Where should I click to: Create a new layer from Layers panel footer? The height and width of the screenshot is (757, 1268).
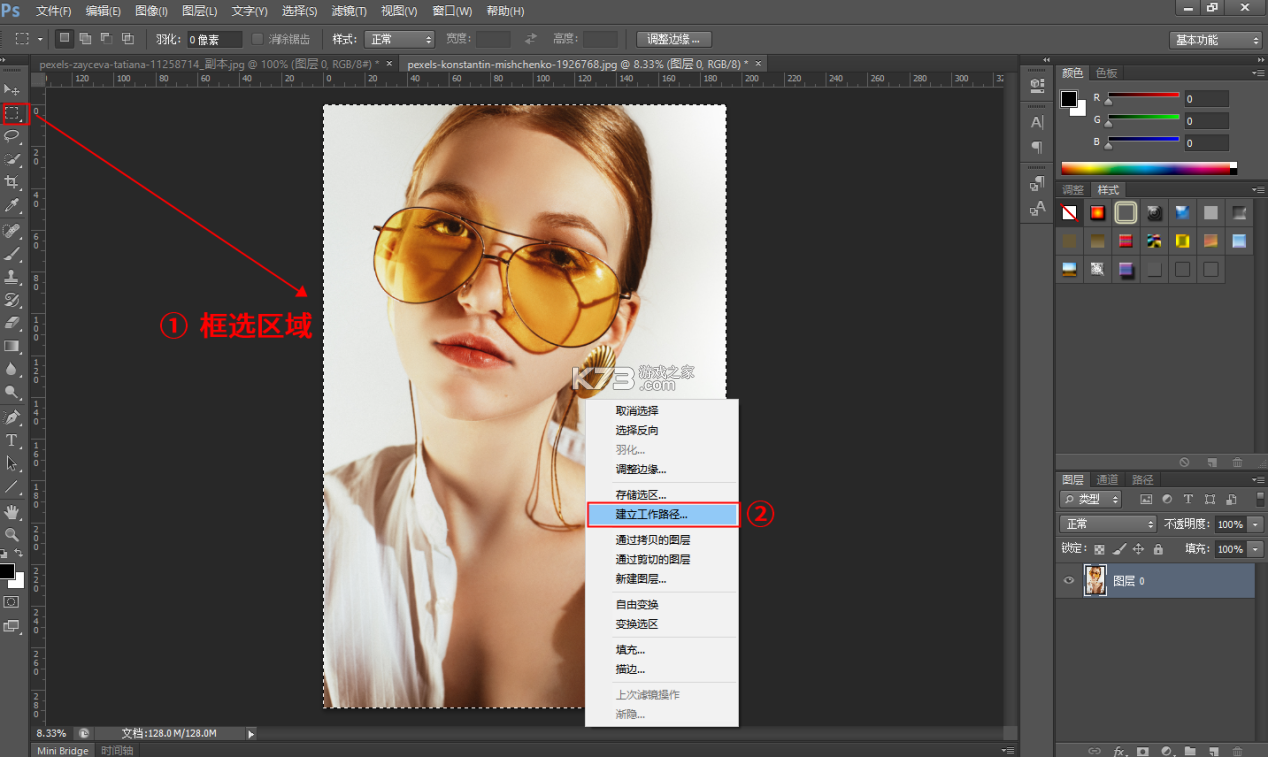(1213, 750)
